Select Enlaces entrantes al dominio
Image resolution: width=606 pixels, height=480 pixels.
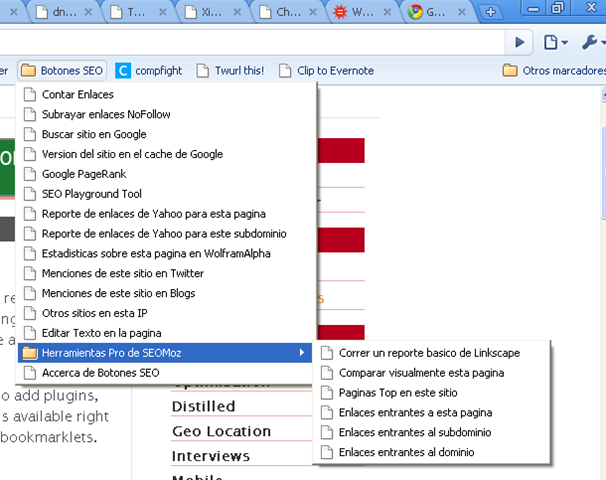click(x=433, y=453)
